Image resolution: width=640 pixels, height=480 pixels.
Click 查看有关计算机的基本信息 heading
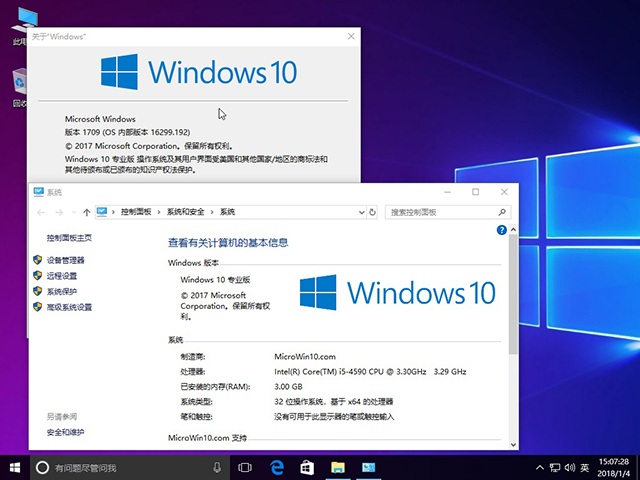228,243
